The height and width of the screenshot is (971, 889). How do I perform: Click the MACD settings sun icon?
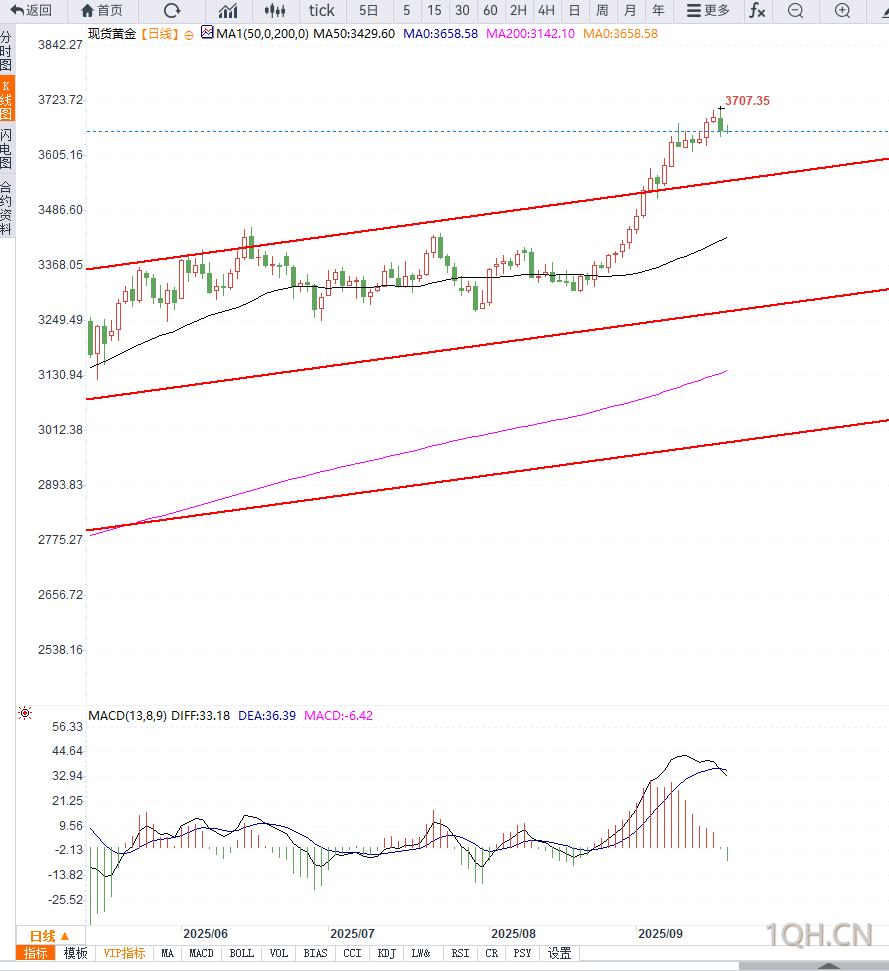point(25,713)
